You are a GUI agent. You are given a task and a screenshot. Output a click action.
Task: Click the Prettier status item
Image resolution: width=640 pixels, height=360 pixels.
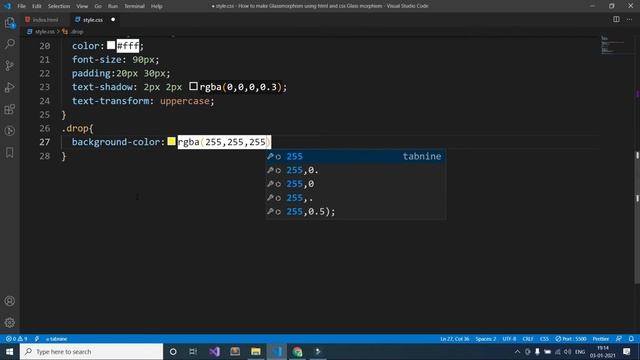point(600,339)
